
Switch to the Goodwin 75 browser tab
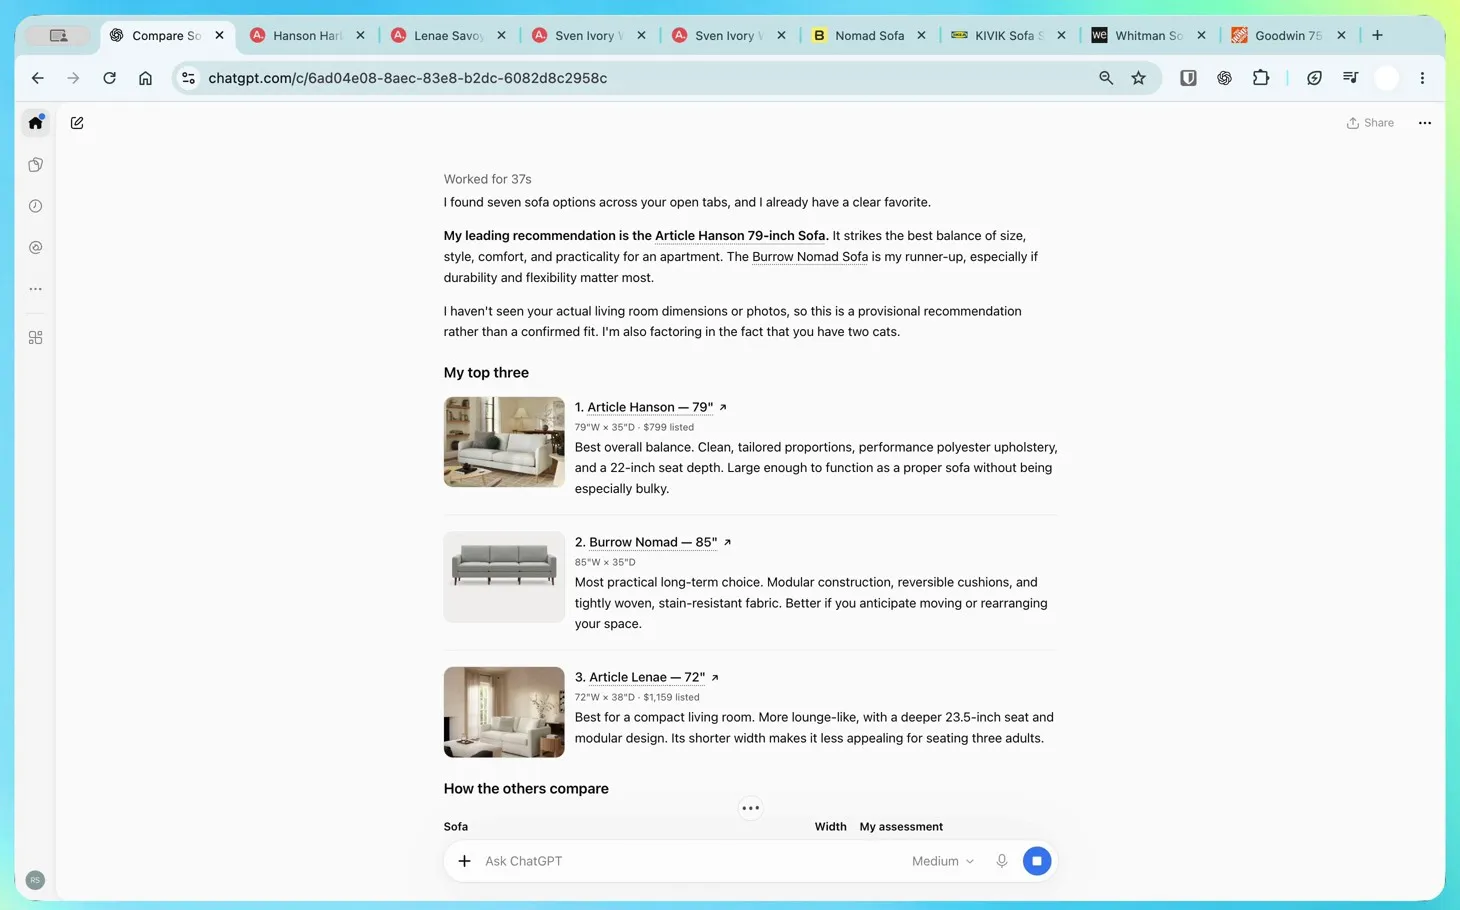1288,35
